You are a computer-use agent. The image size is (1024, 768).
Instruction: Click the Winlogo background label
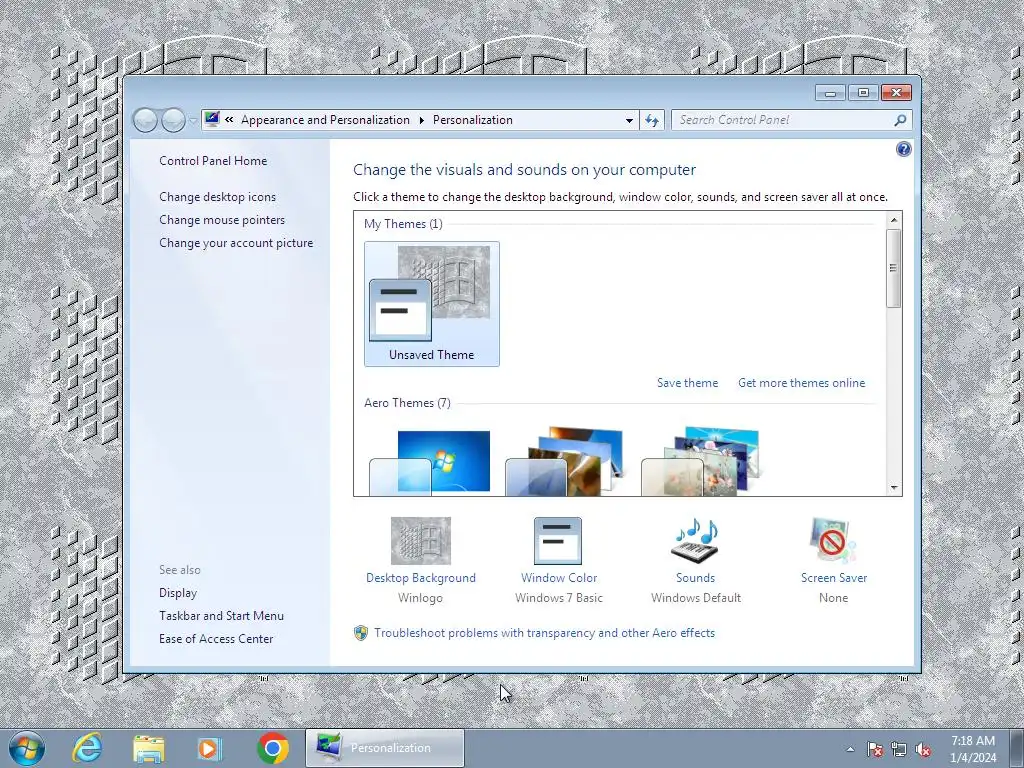pos(420,598)
